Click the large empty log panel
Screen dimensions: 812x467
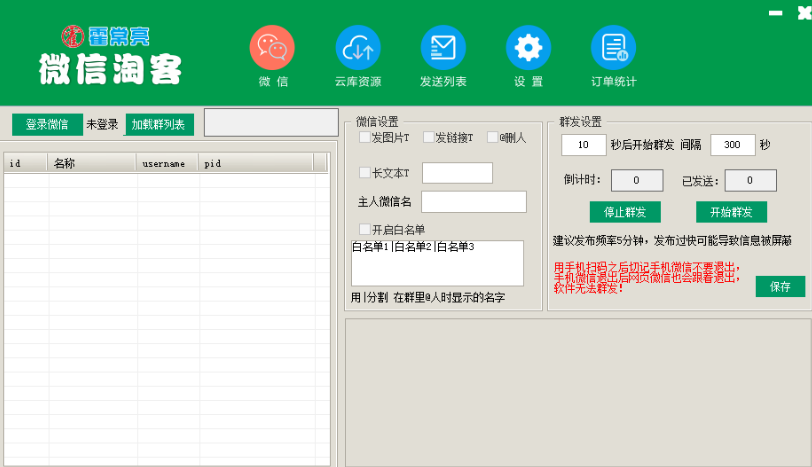tap(578, 392)
